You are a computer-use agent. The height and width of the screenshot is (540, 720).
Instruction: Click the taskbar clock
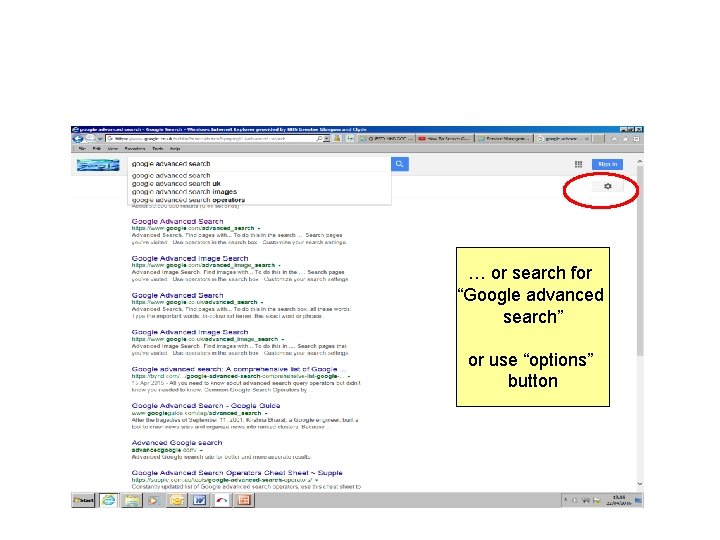(x=618, y=500)
